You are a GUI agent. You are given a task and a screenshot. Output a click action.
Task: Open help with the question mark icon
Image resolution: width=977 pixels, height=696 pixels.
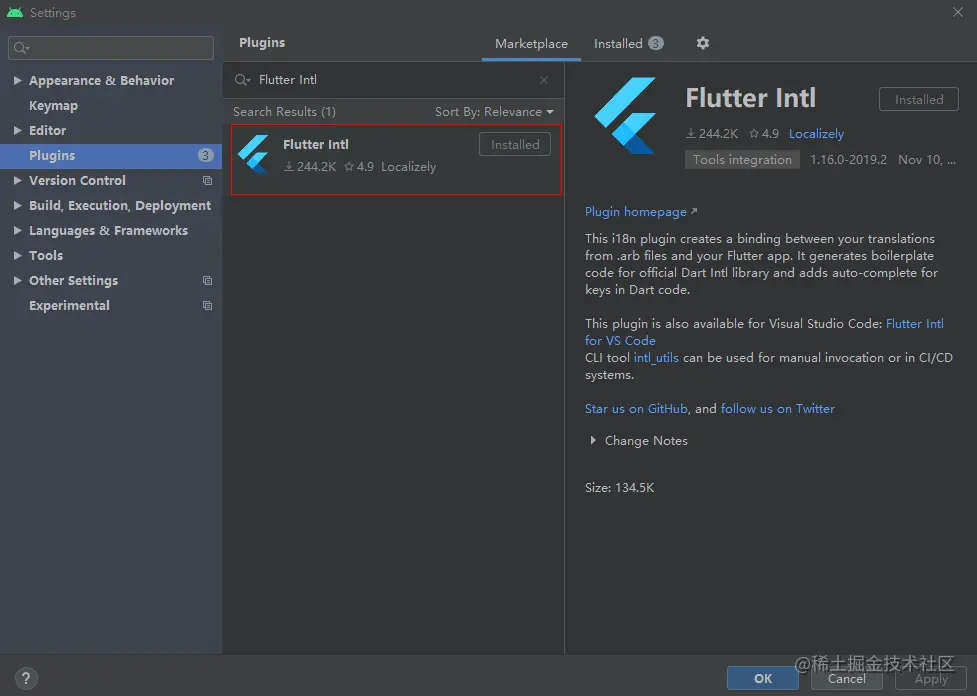click(26, 678)
